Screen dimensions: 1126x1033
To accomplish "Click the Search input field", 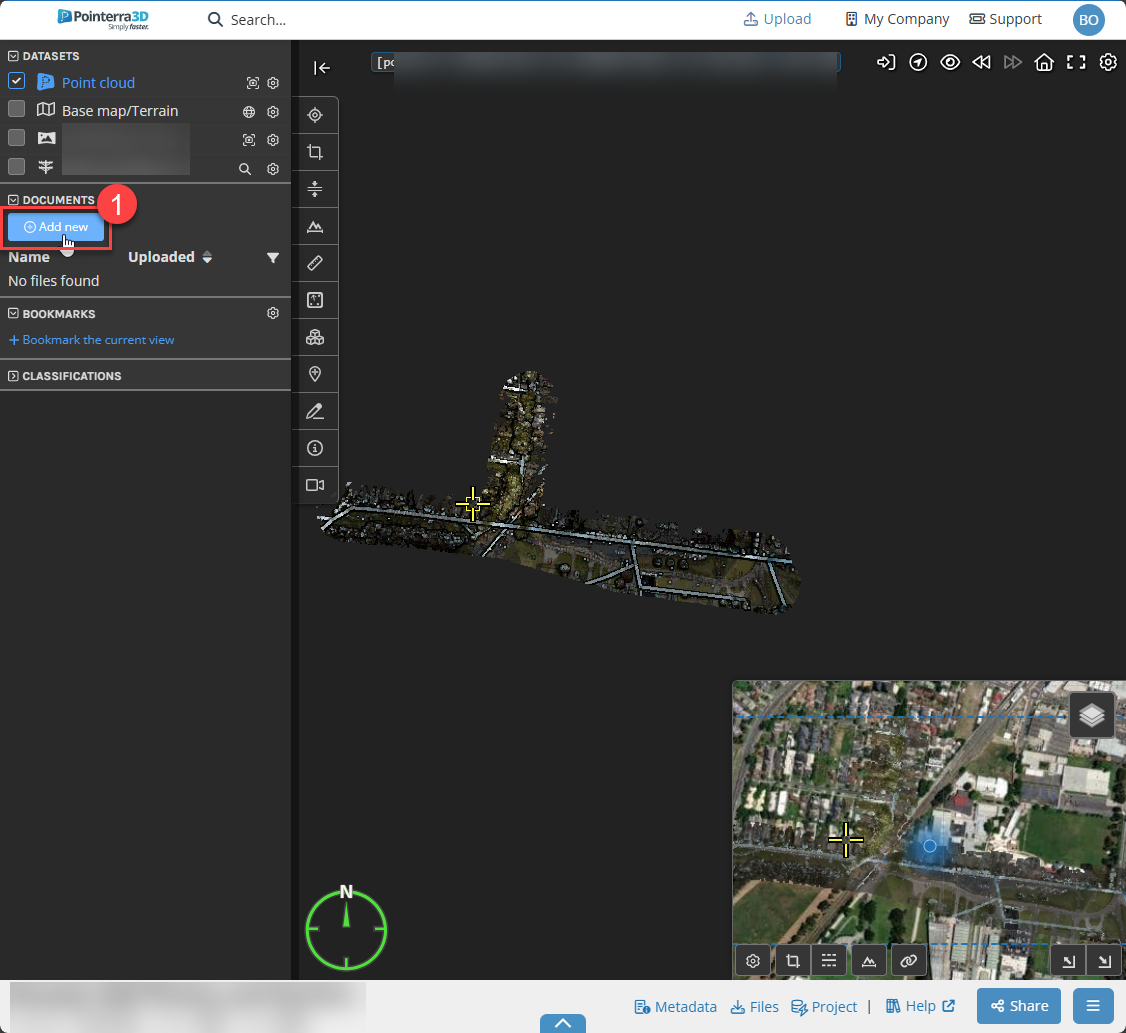I will point(260,20).
